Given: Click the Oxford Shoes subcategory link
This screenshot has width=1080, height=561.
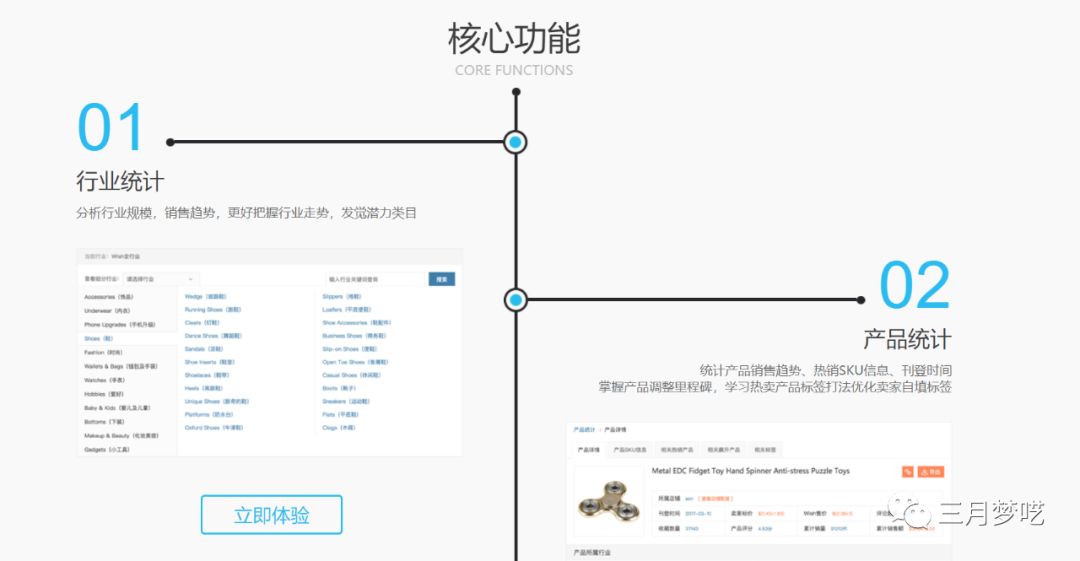Looking at the screenshot, I should click(213, 427).
